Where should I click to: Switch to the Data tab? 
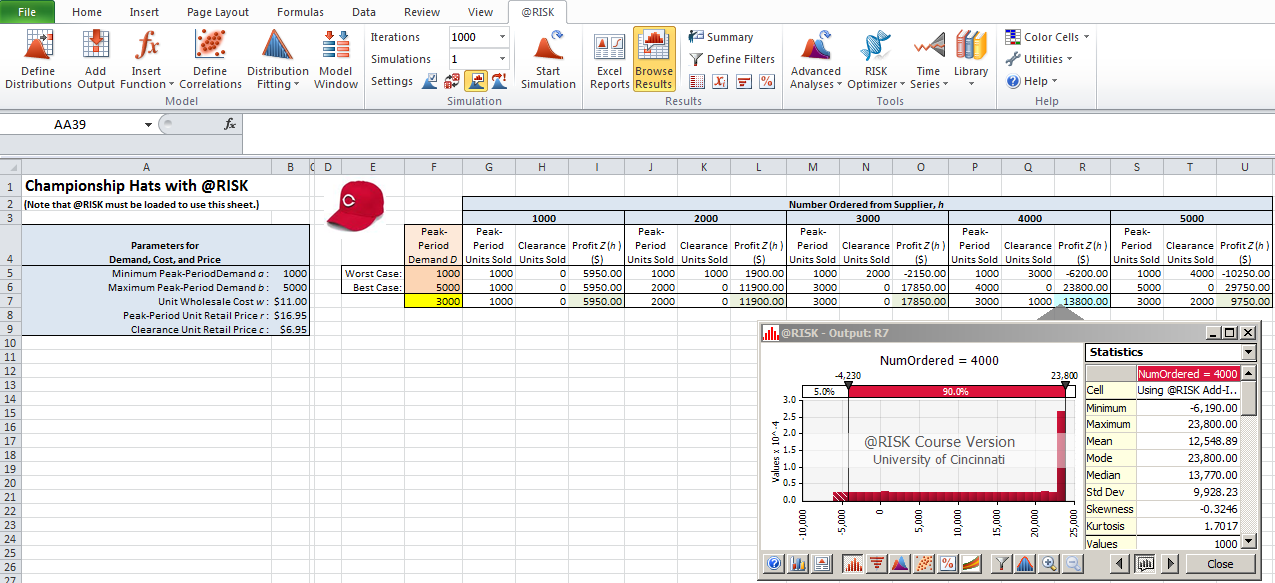coord(364,12)
